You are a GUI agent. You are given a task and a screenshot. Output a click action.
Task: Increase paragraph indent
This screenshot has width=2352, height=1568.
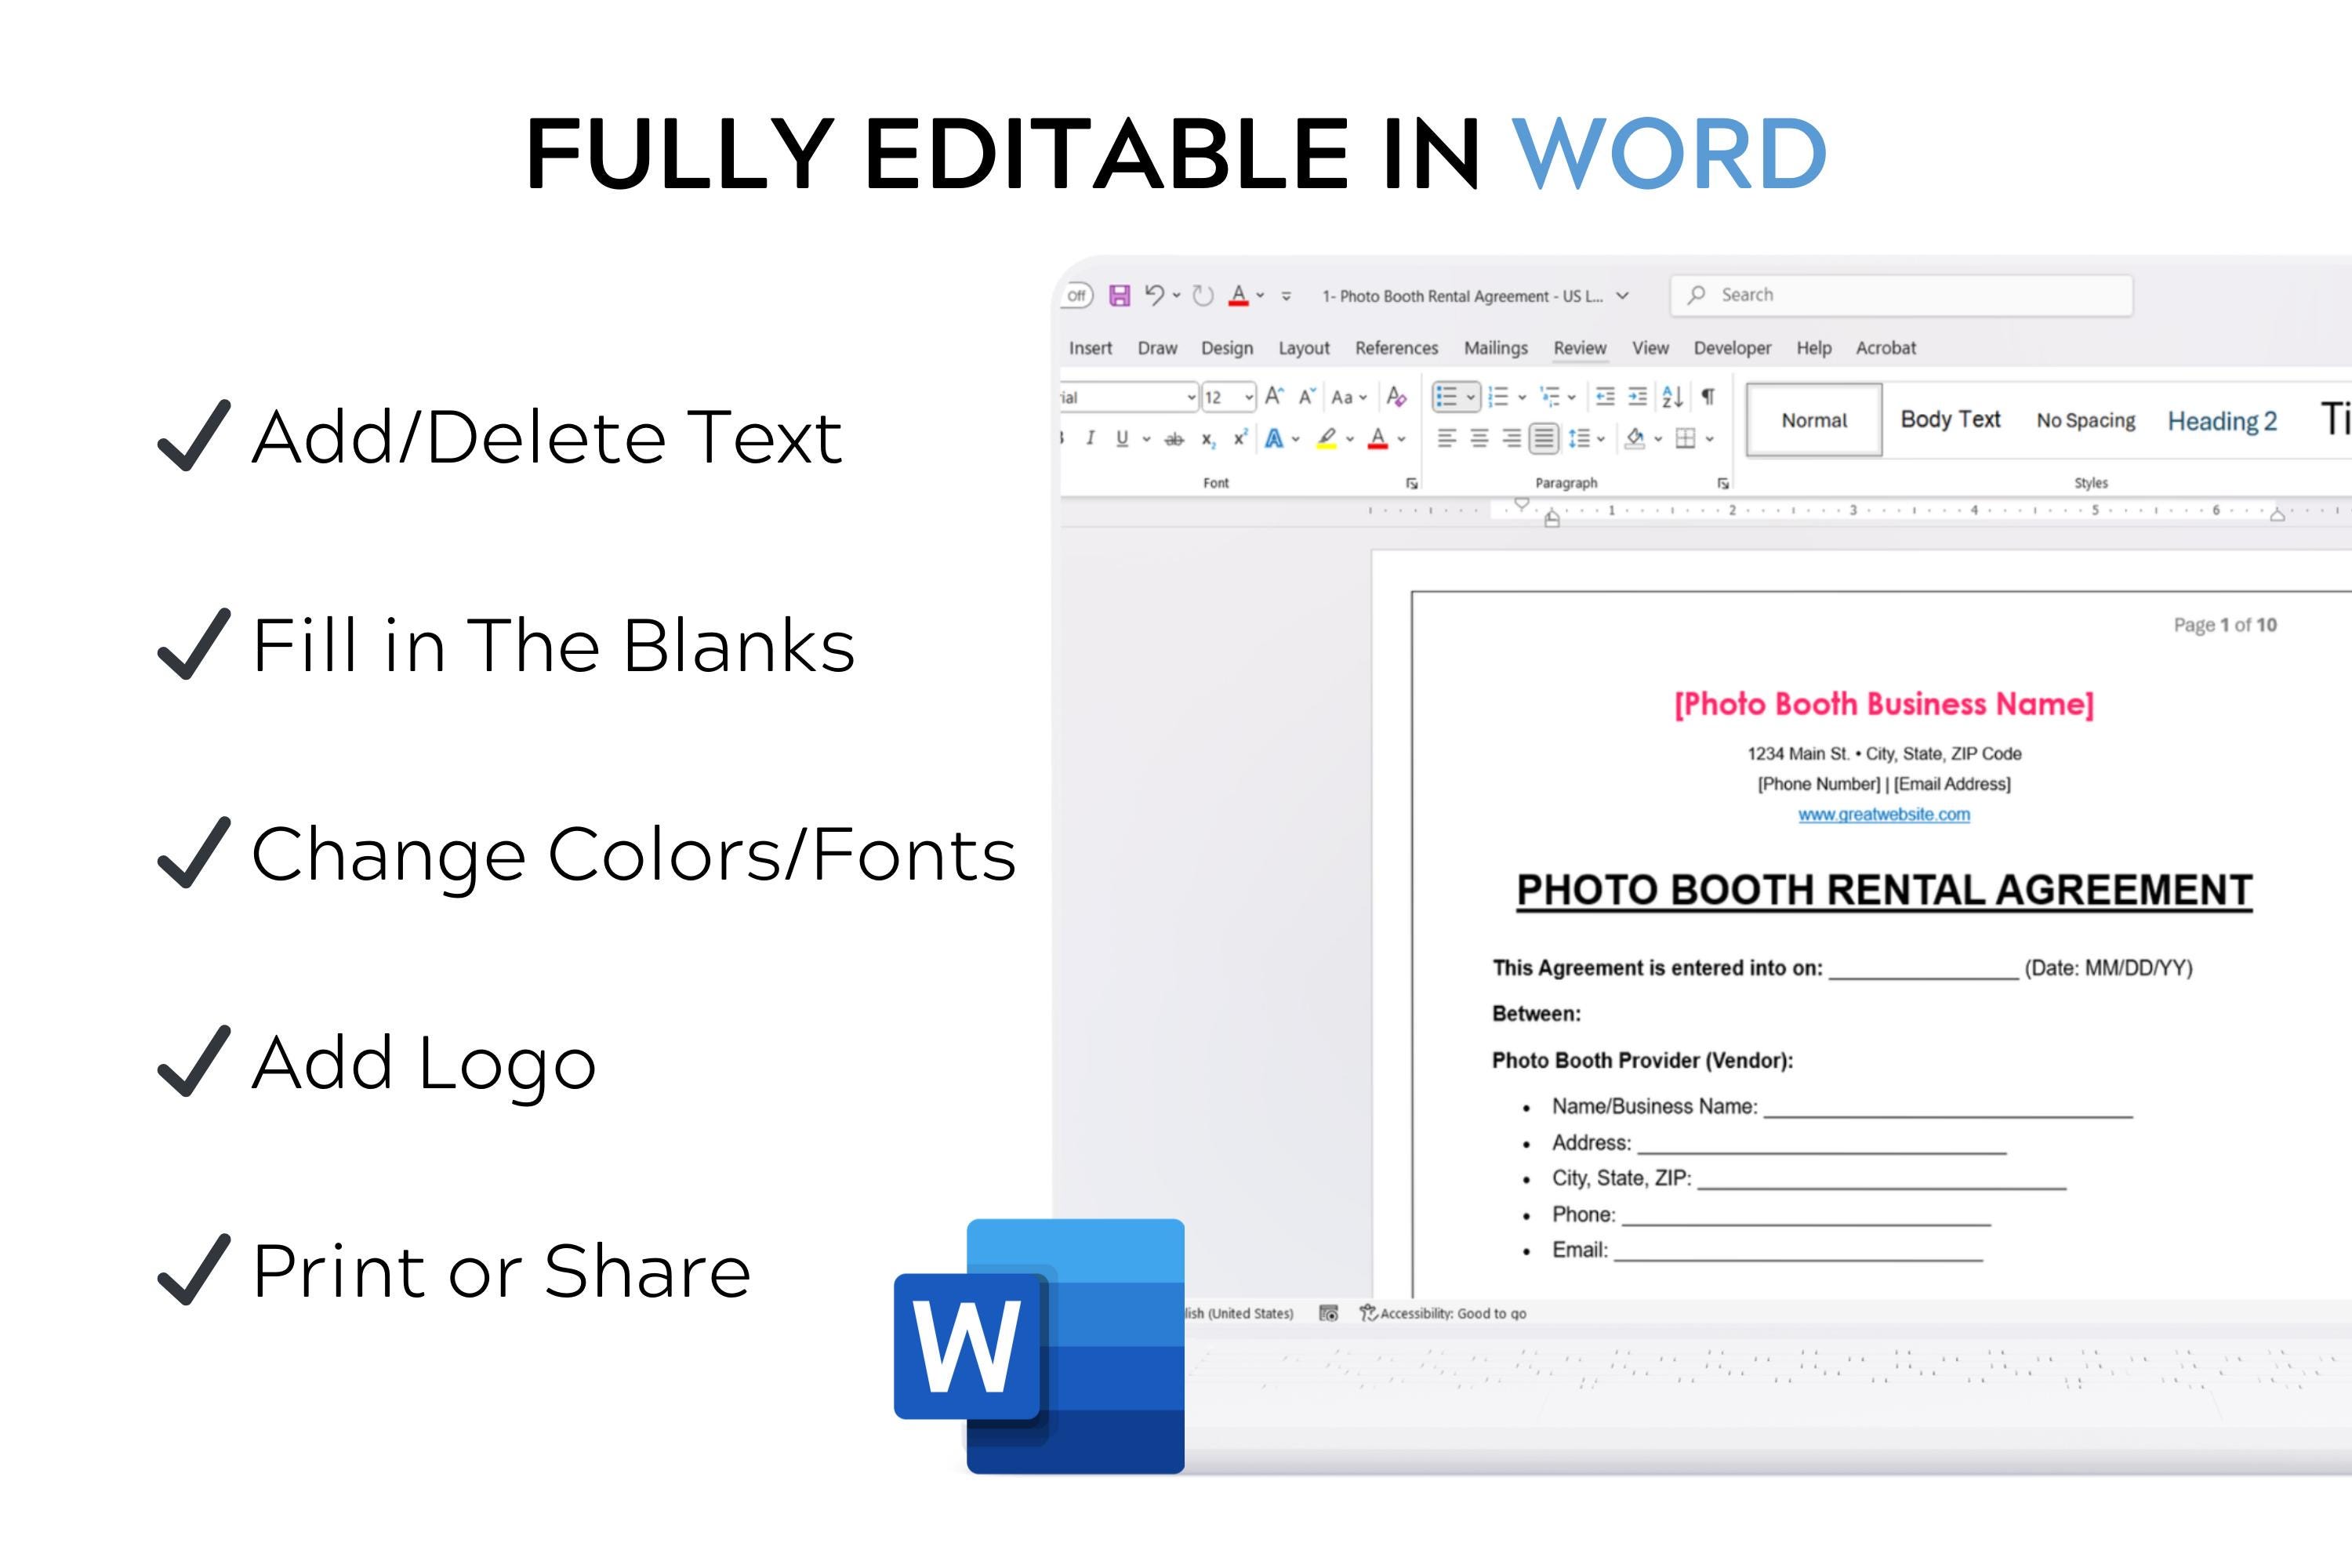tap(1637, 397)
